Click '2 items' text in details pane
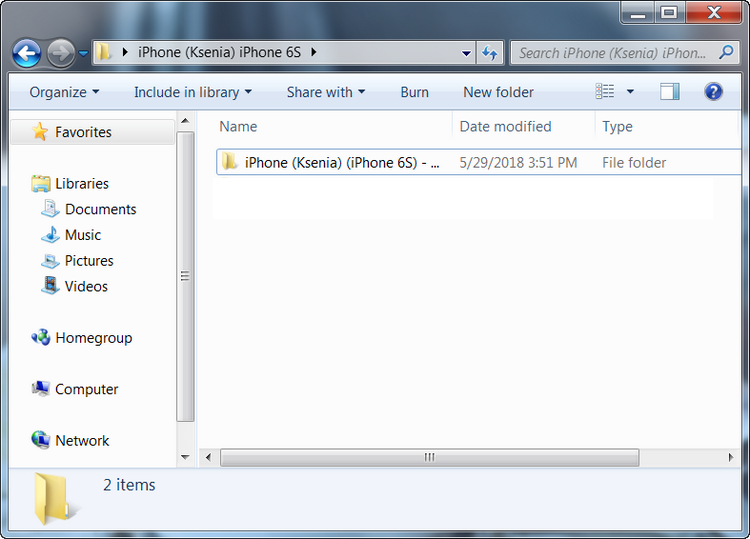750x539 pixels. pyautogui.click(x=129, y=485)
